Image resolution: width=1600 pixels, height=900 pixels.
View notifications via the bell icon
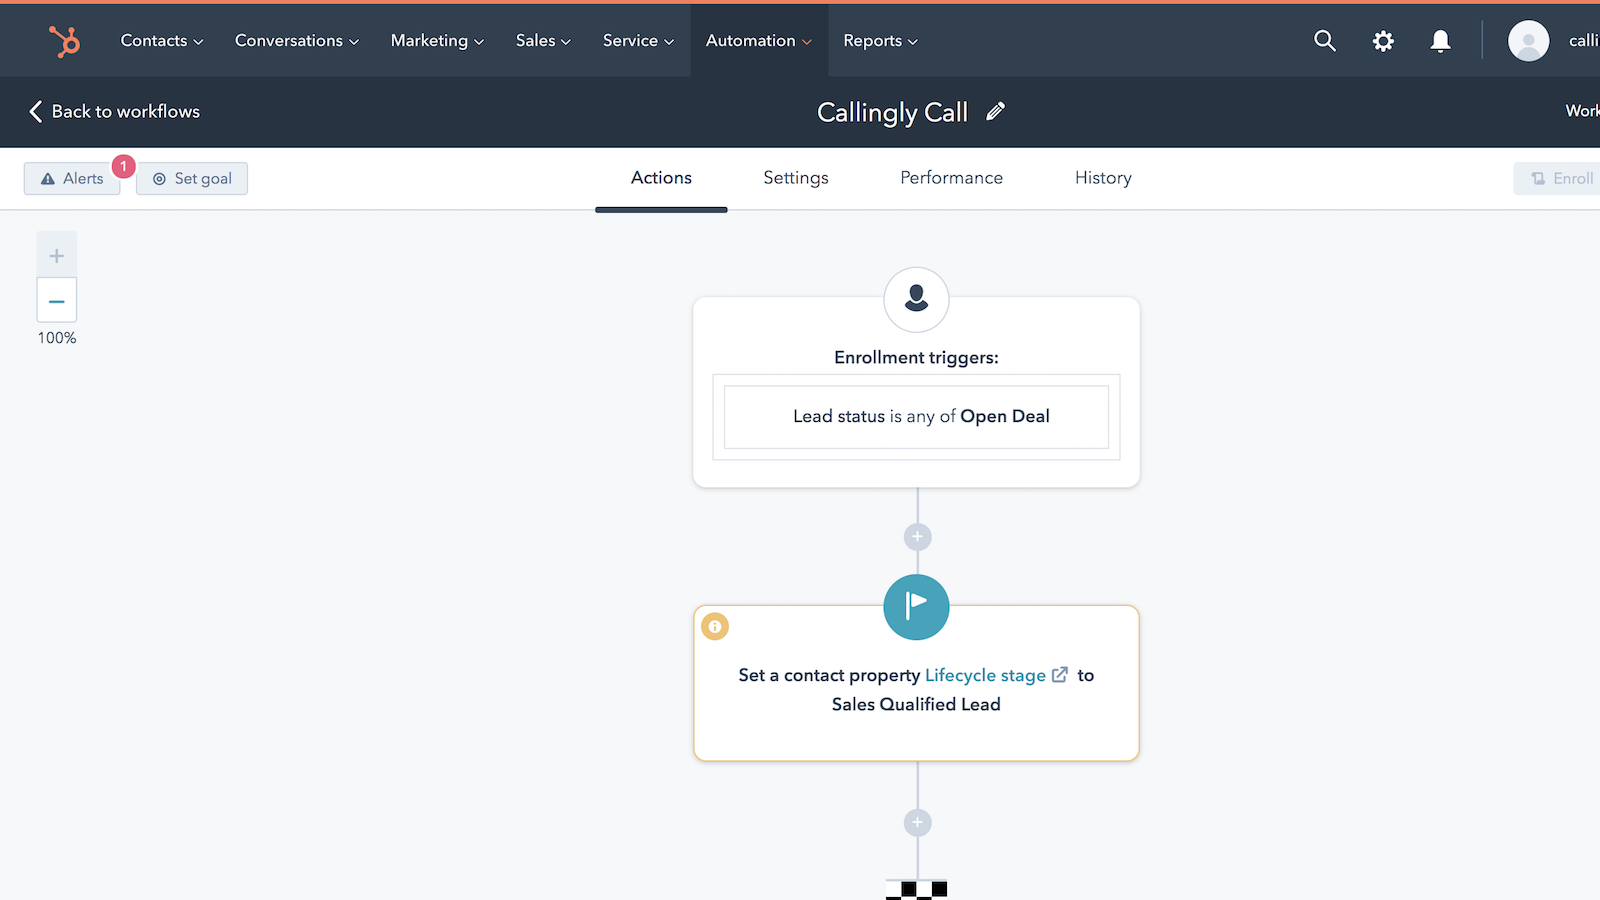point(1440,40)
